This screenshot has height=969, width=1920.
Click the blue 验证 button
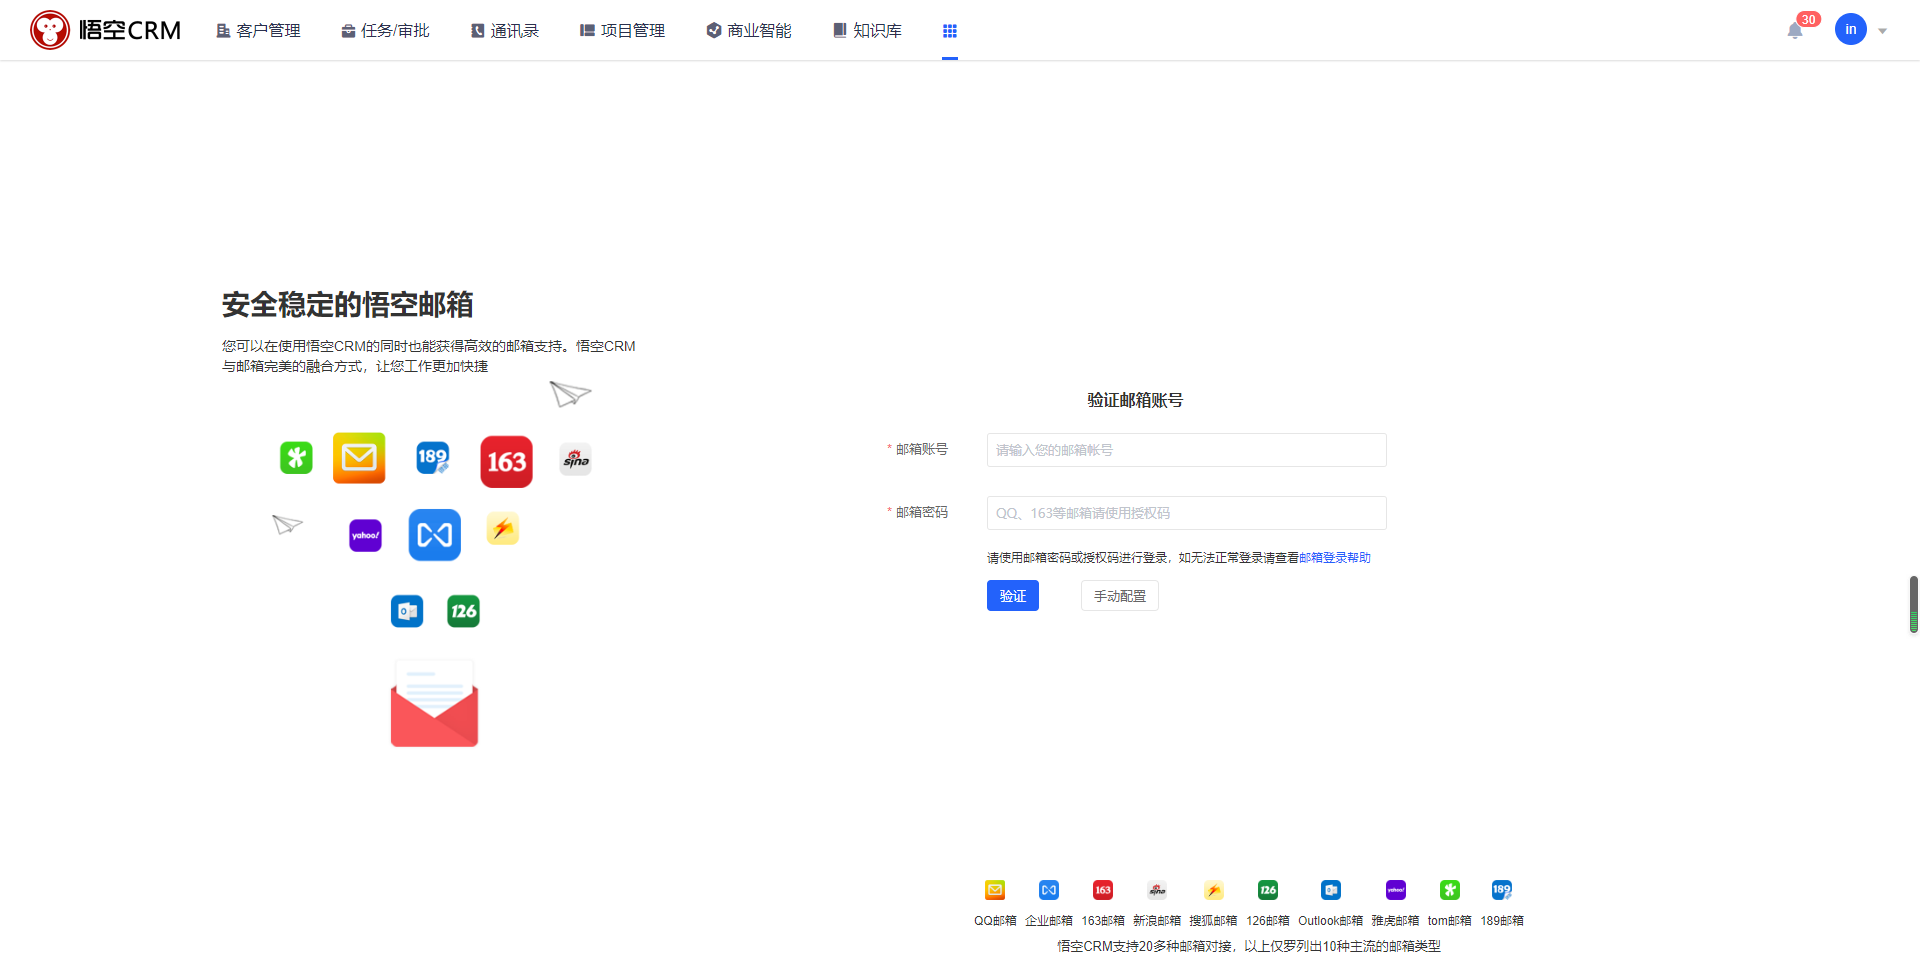tap(1013, 596)
